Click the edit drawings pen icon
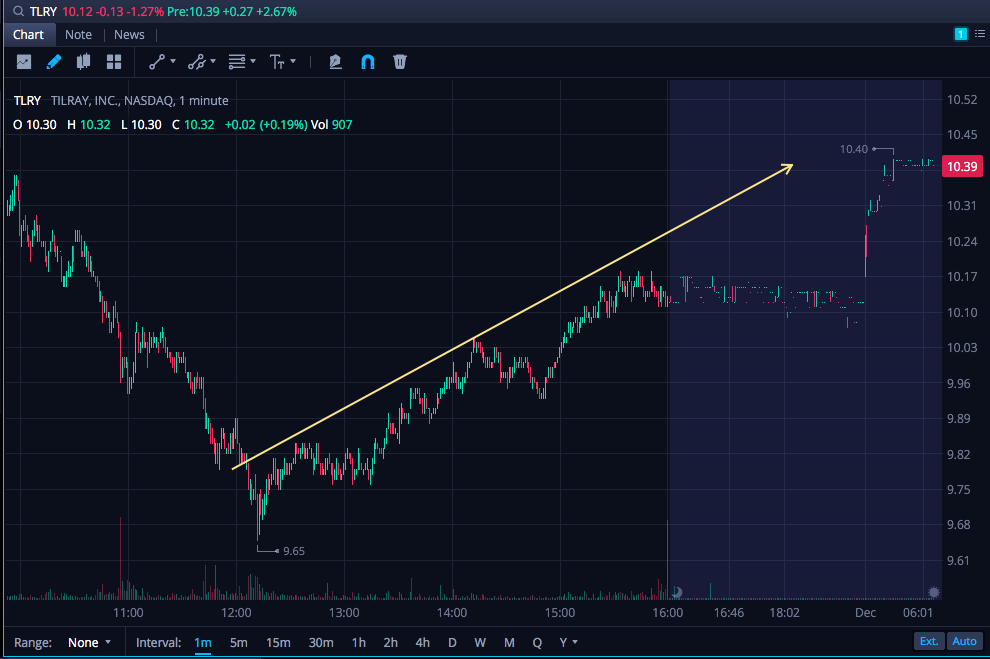990x659 pixels. tap(335, 62)
